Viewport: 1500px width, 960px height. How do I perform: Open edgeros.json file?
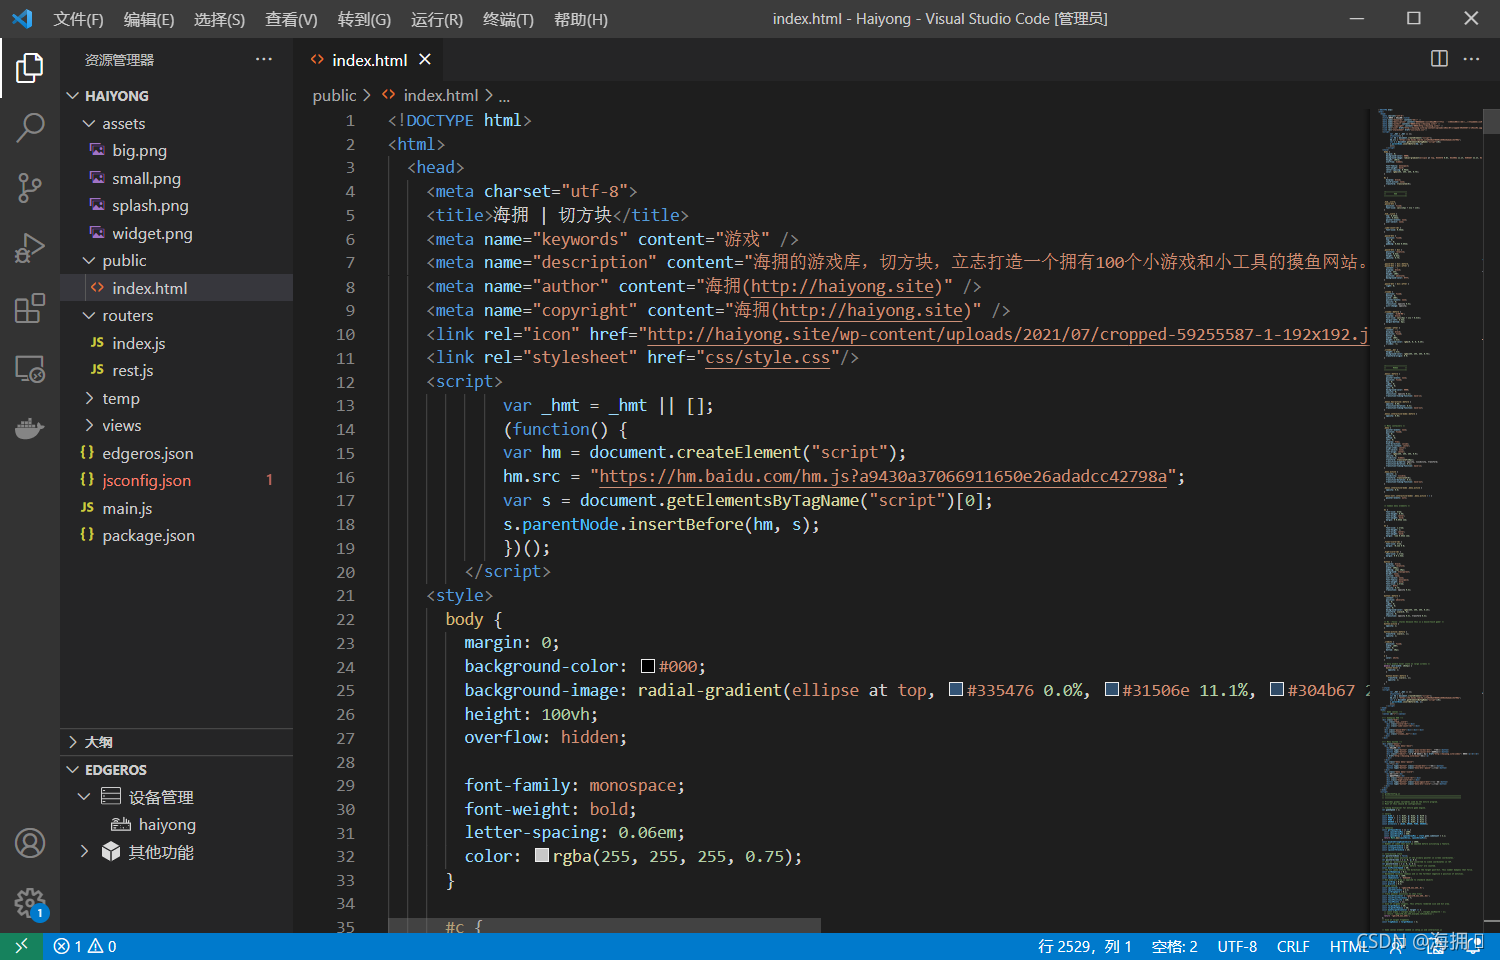pos(148,453)
